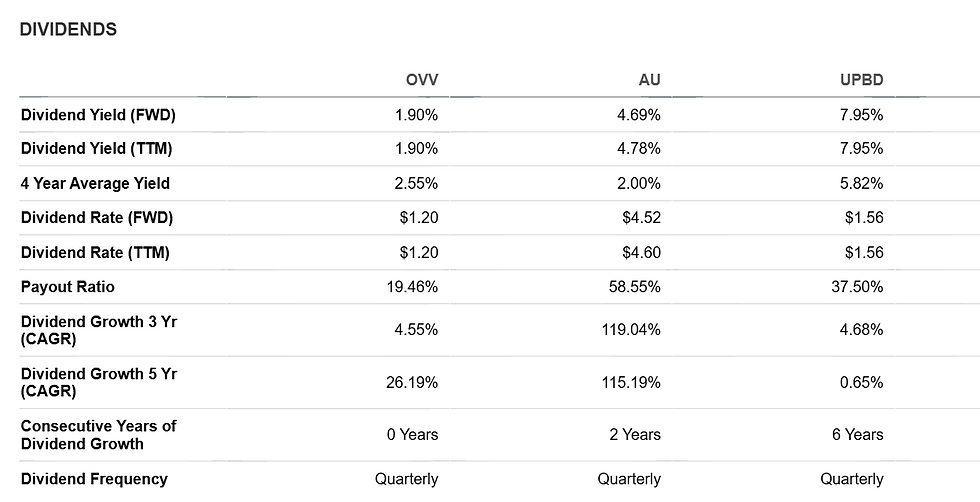Select AU's 119.04% three-year growth value
The image size is (980, 502).
click(631, 329)
